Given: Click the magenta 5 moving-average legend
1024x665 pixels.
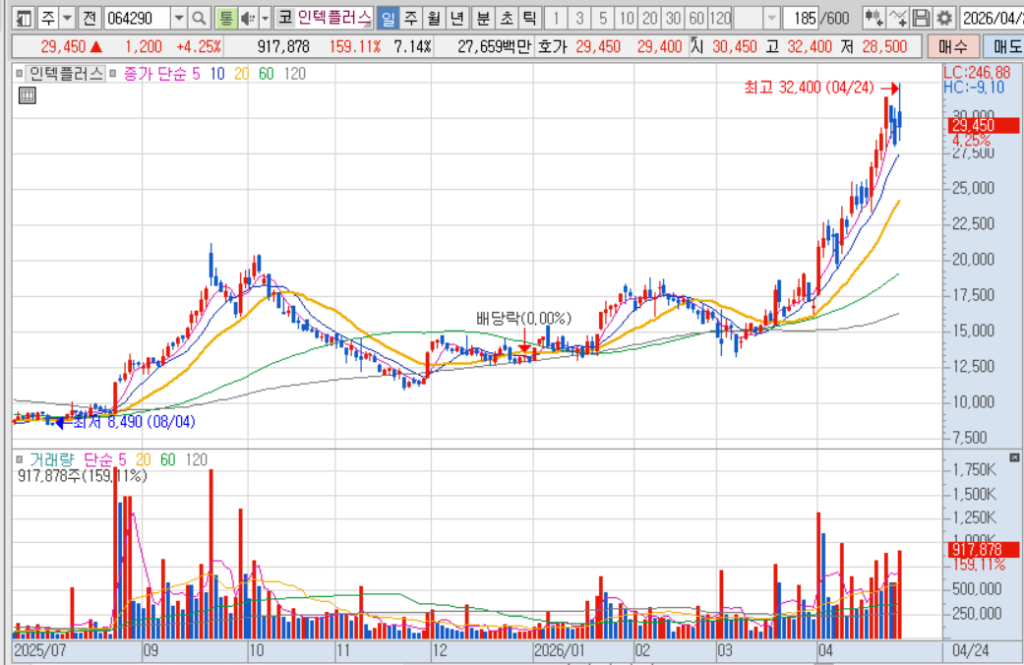Looking at the screenshot, I should click(x=196, y=74).
